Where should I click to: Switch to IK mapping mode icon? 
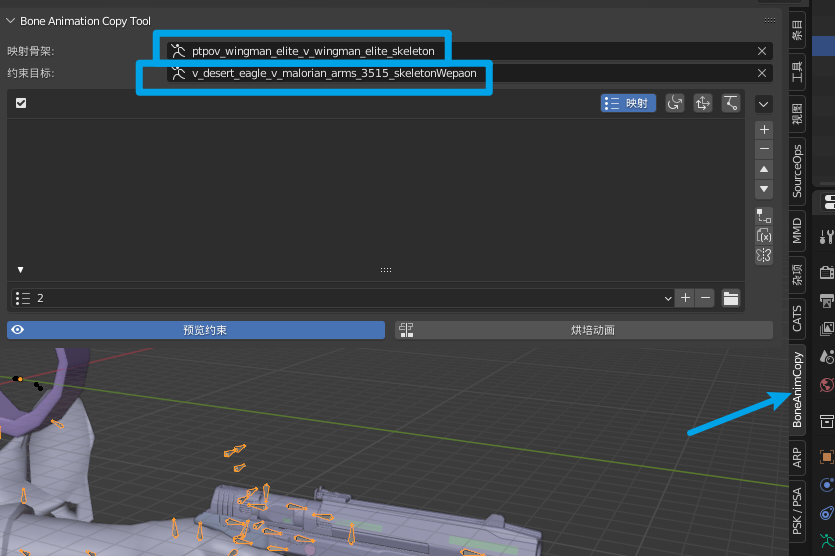731,103
